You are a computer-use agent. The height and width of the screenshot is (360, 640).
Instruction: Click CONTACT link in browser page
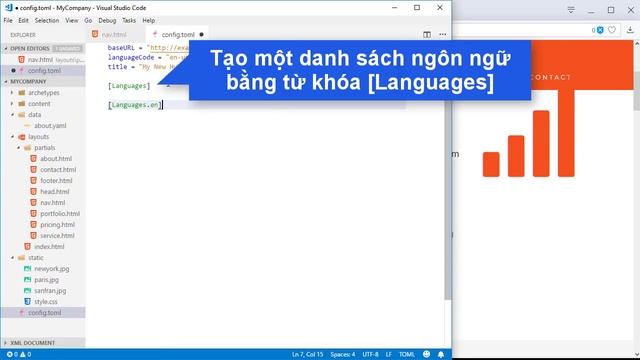point(551,77)
